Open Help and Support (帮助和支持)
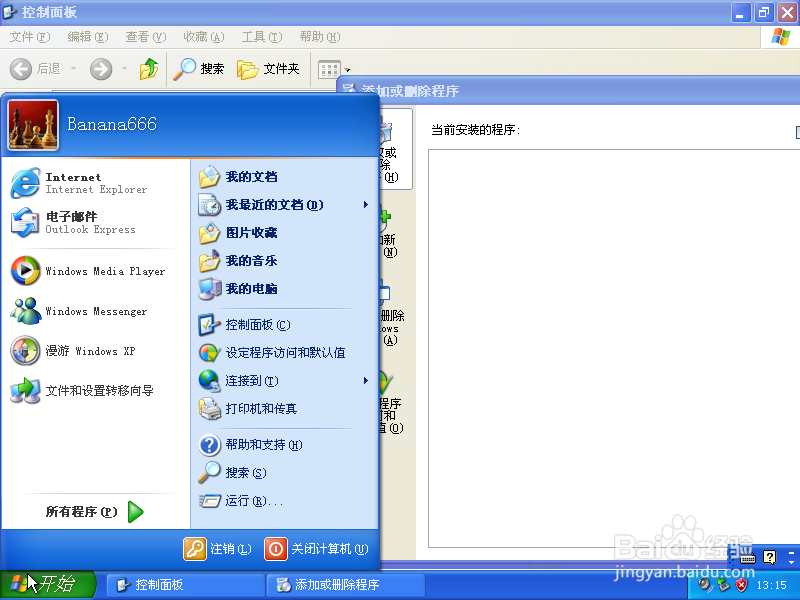 (285, 444)
